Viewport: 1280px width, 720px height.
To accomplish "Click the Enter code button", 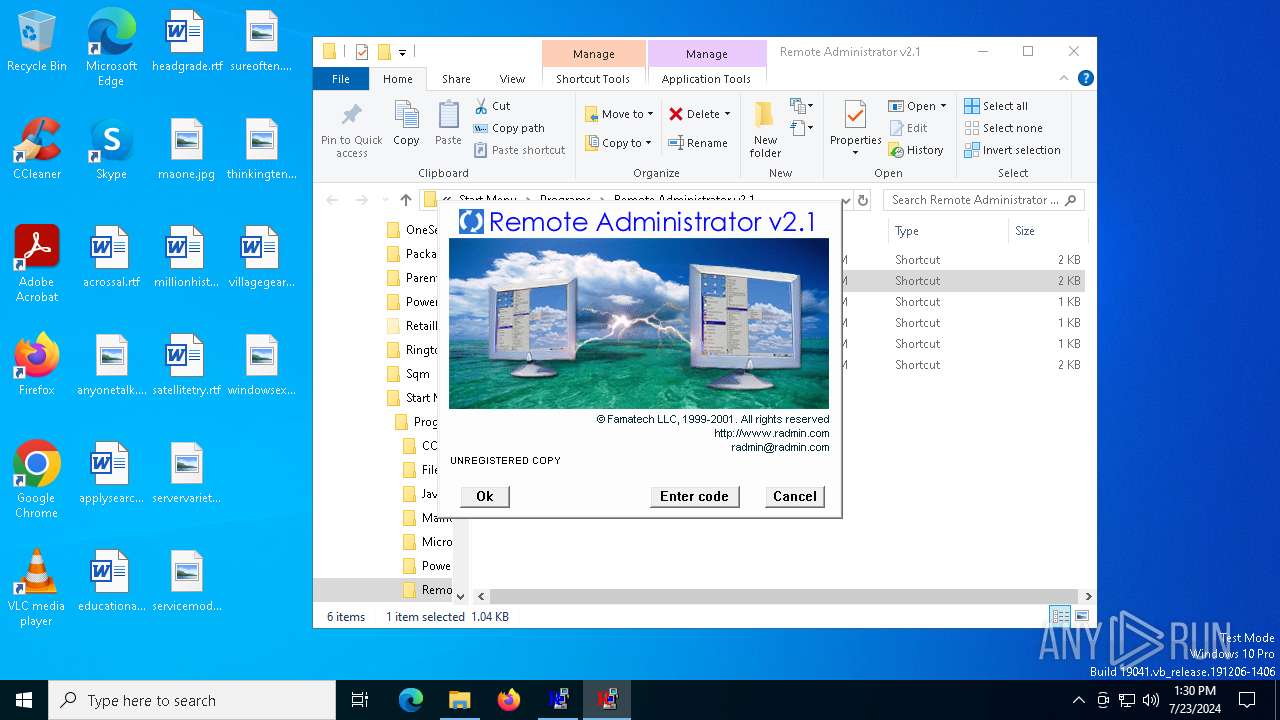I will click(x=694, y=496).
